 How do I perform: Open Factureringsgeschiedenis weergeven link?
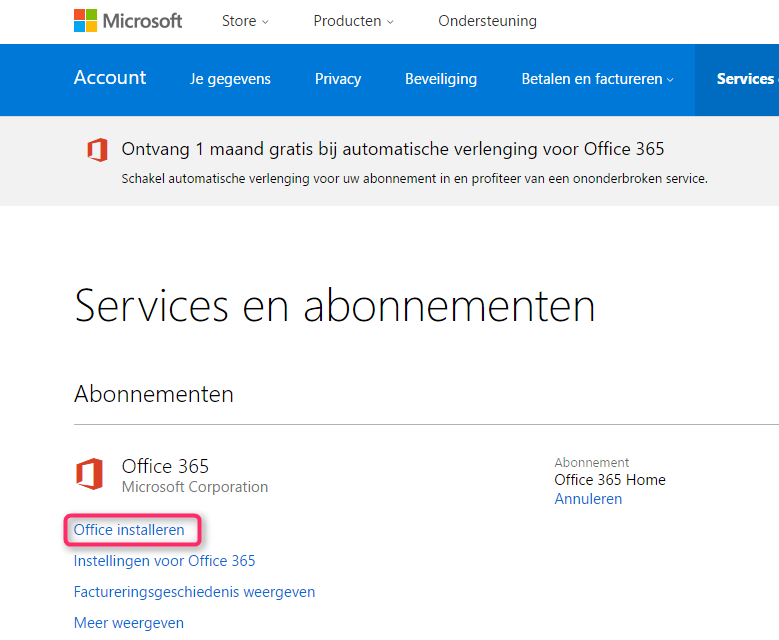(194, 592)
